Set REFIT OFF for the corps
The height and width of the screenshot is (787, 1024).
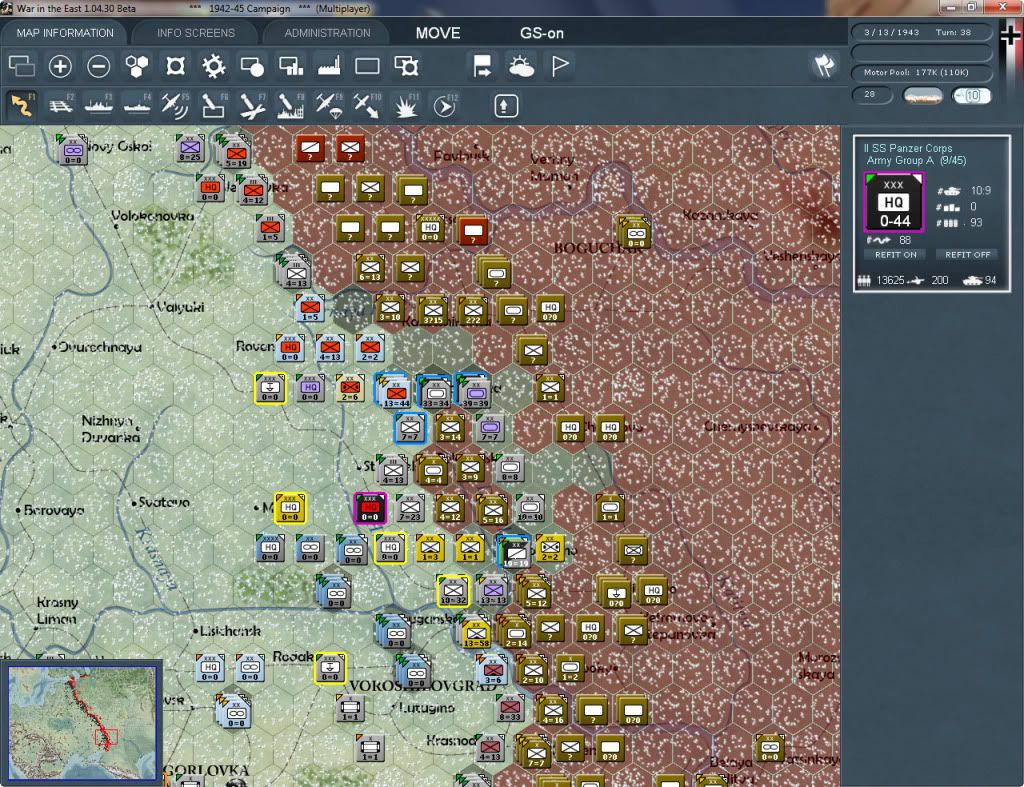click(x=967, y=255)
